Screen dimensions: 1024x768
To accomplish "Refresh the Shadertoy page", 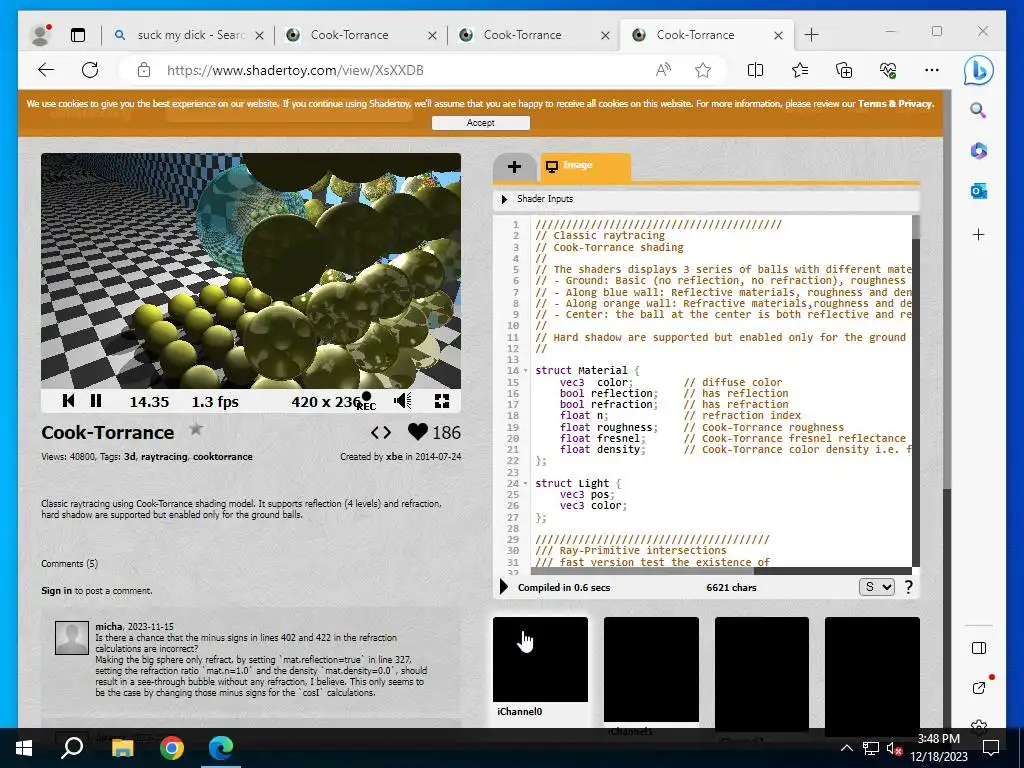I will (90, 70).
